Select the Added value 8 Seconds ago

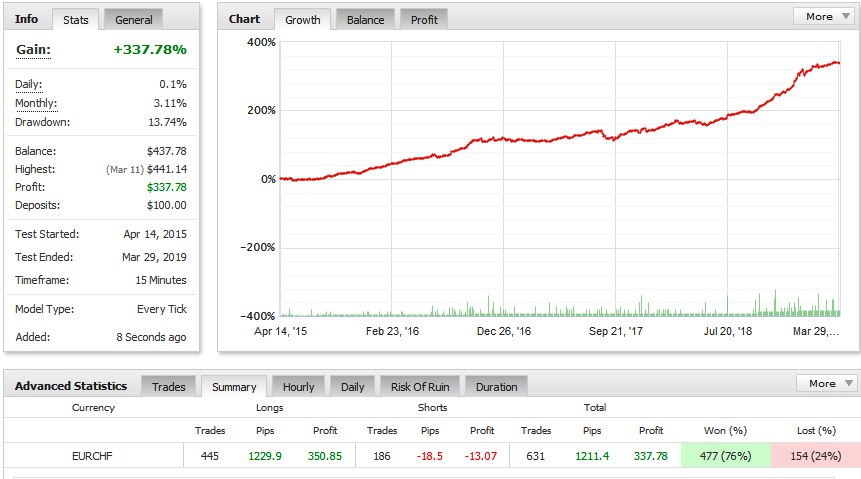click(x=151, y=337)
